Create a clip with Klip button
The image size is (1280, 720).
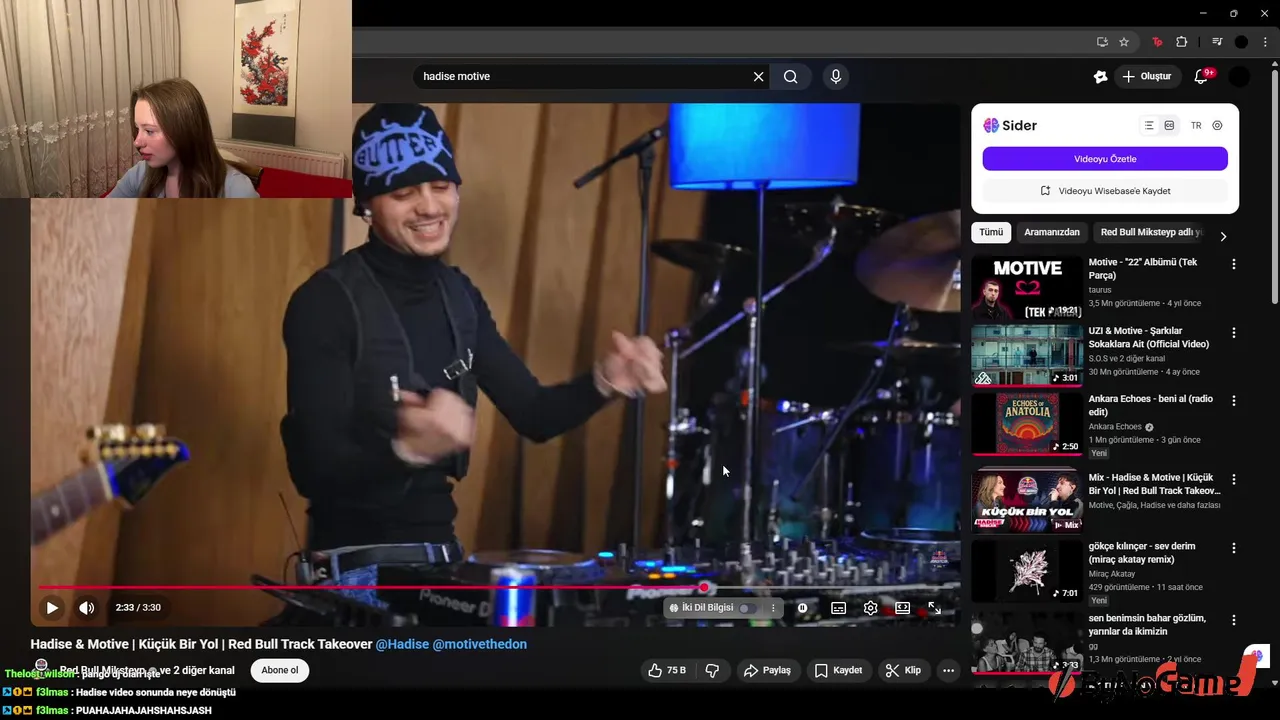903,670
